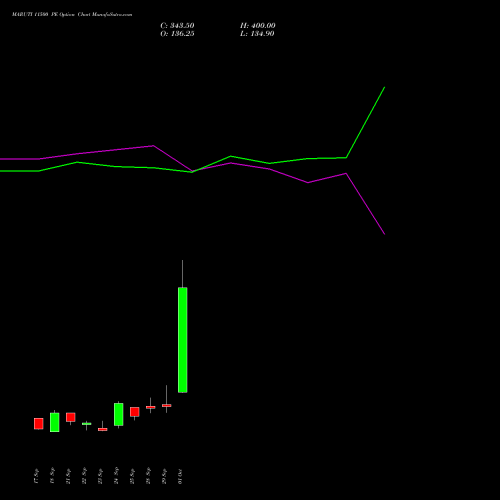This screenshot has width=500, height=500.
Task: Select the high value H: 400.00
Action: (258, 26)
